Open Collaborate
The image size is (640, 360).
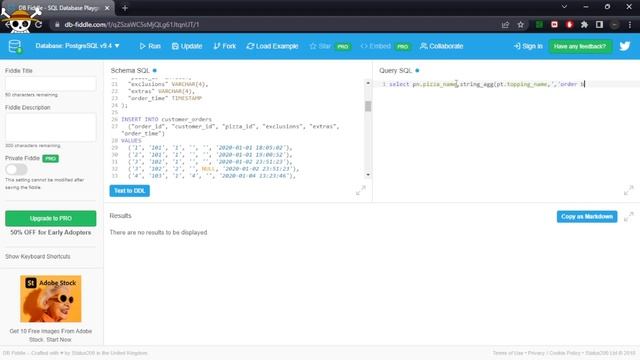tap(441, 46)
